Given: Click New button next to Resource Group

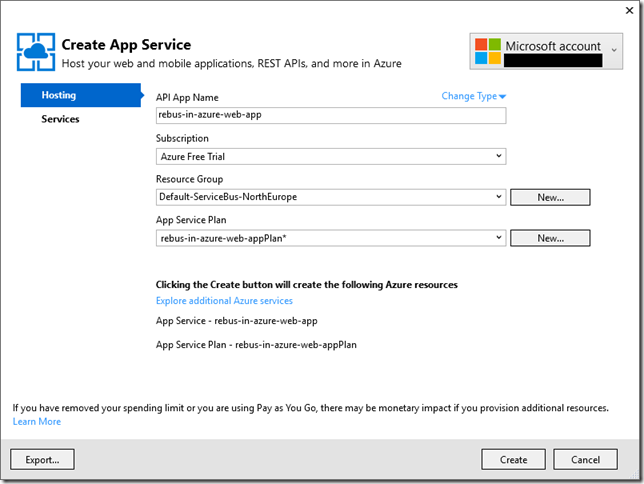Looking at the screenshot, I should 550,197.
